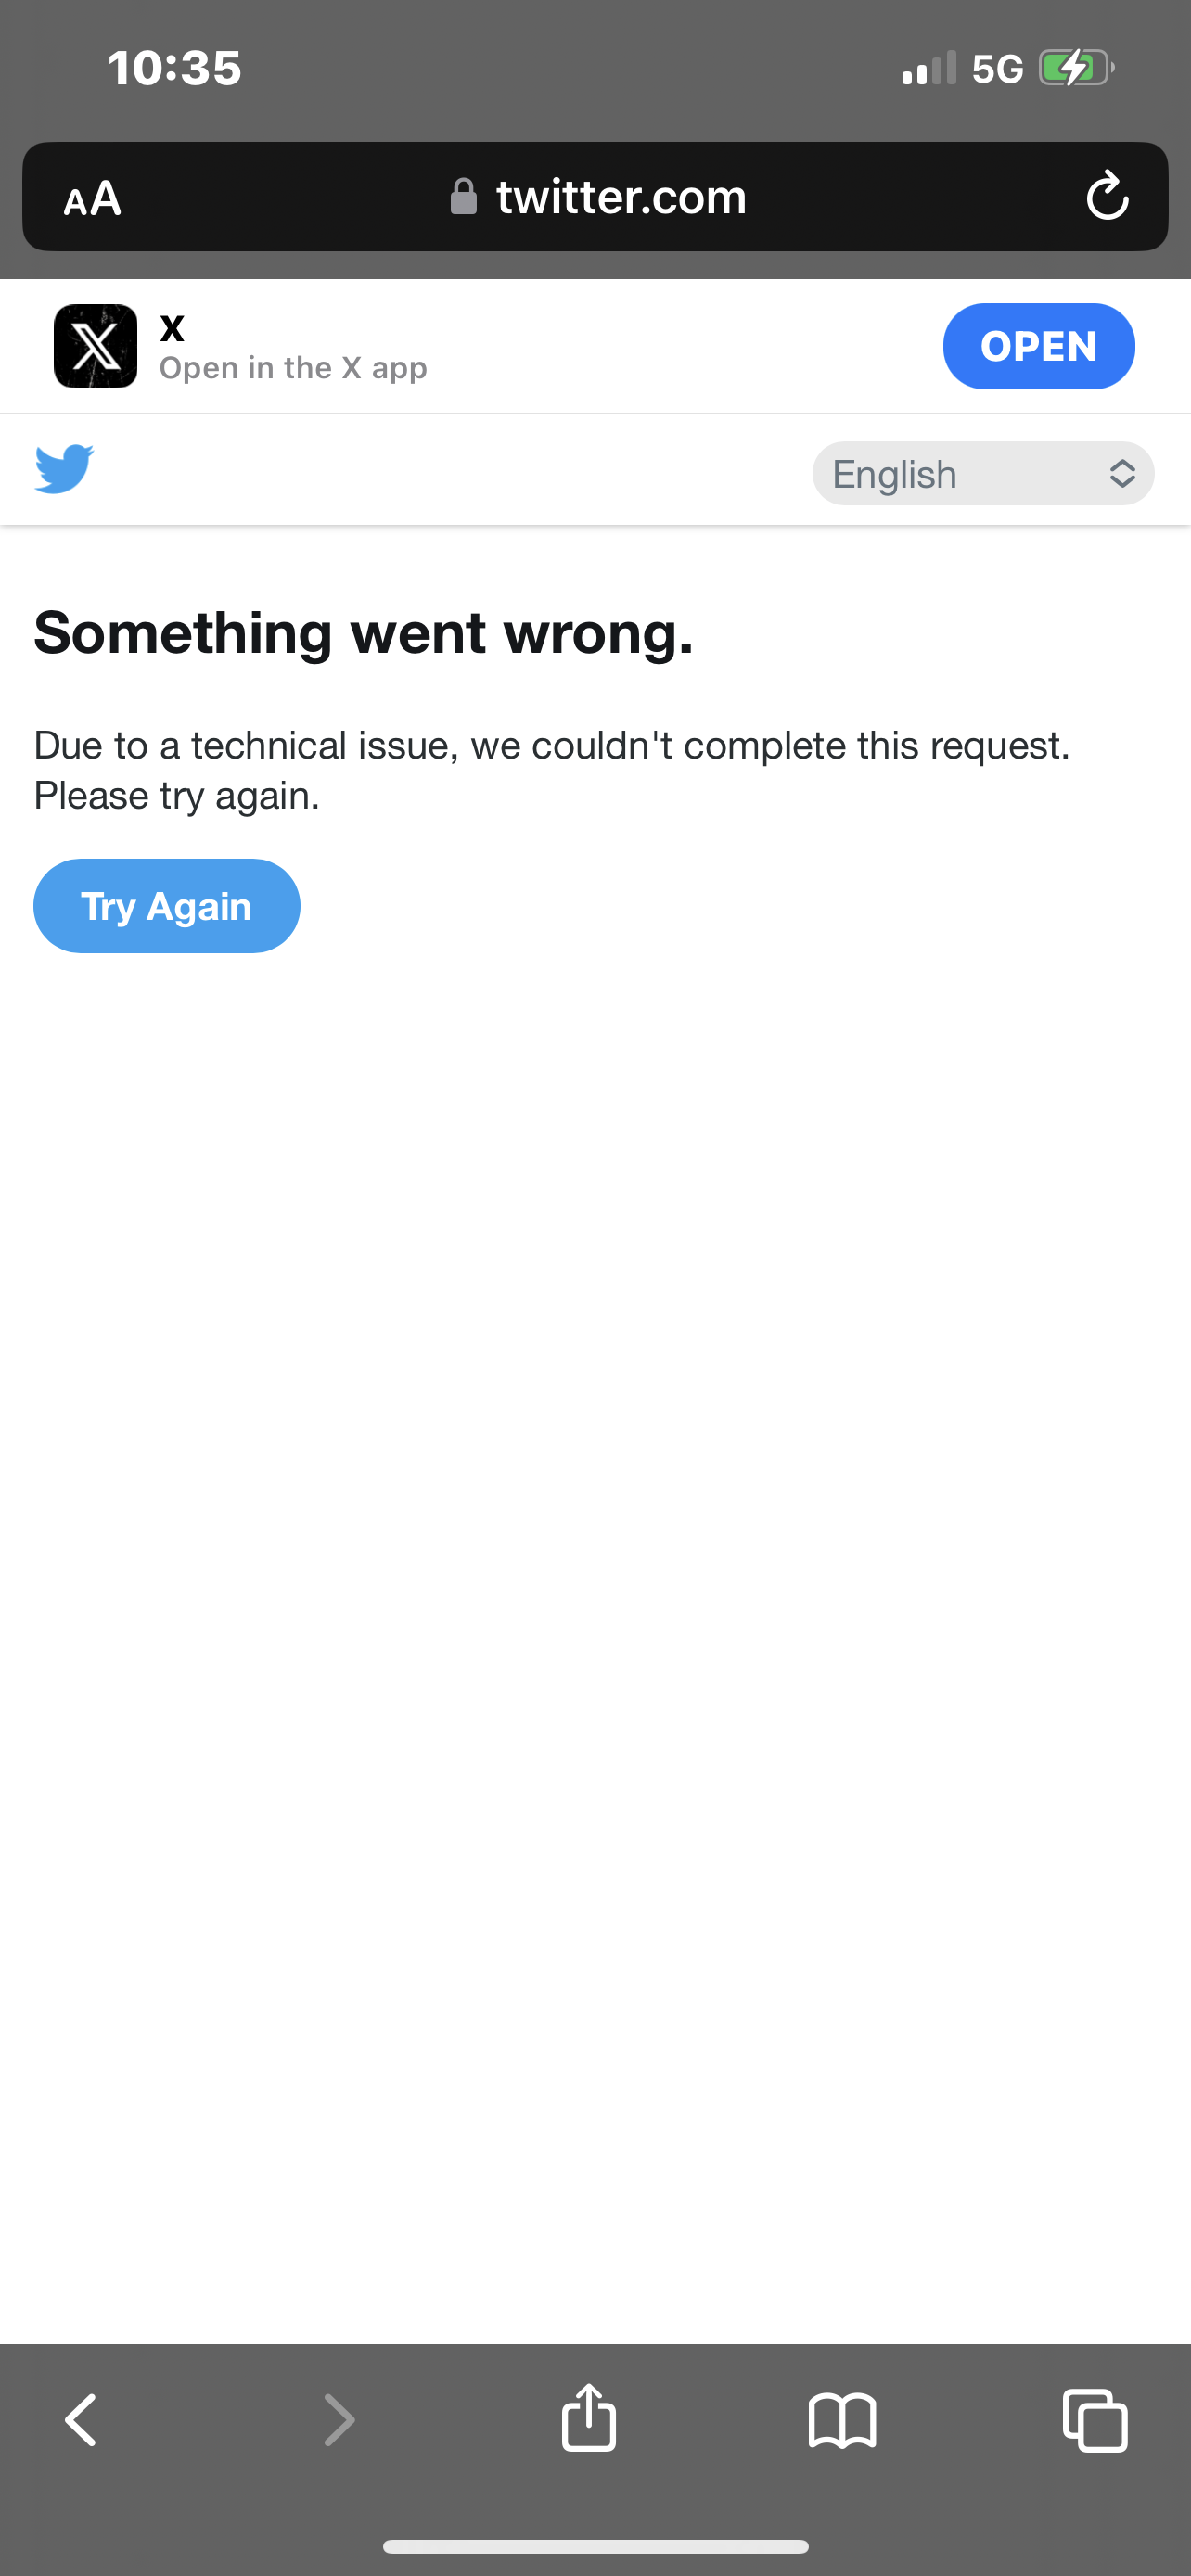This screenshot has width=1191, height=2576.
Task: Tap the padlock icon in address bar
Action: tap(463, 196)
